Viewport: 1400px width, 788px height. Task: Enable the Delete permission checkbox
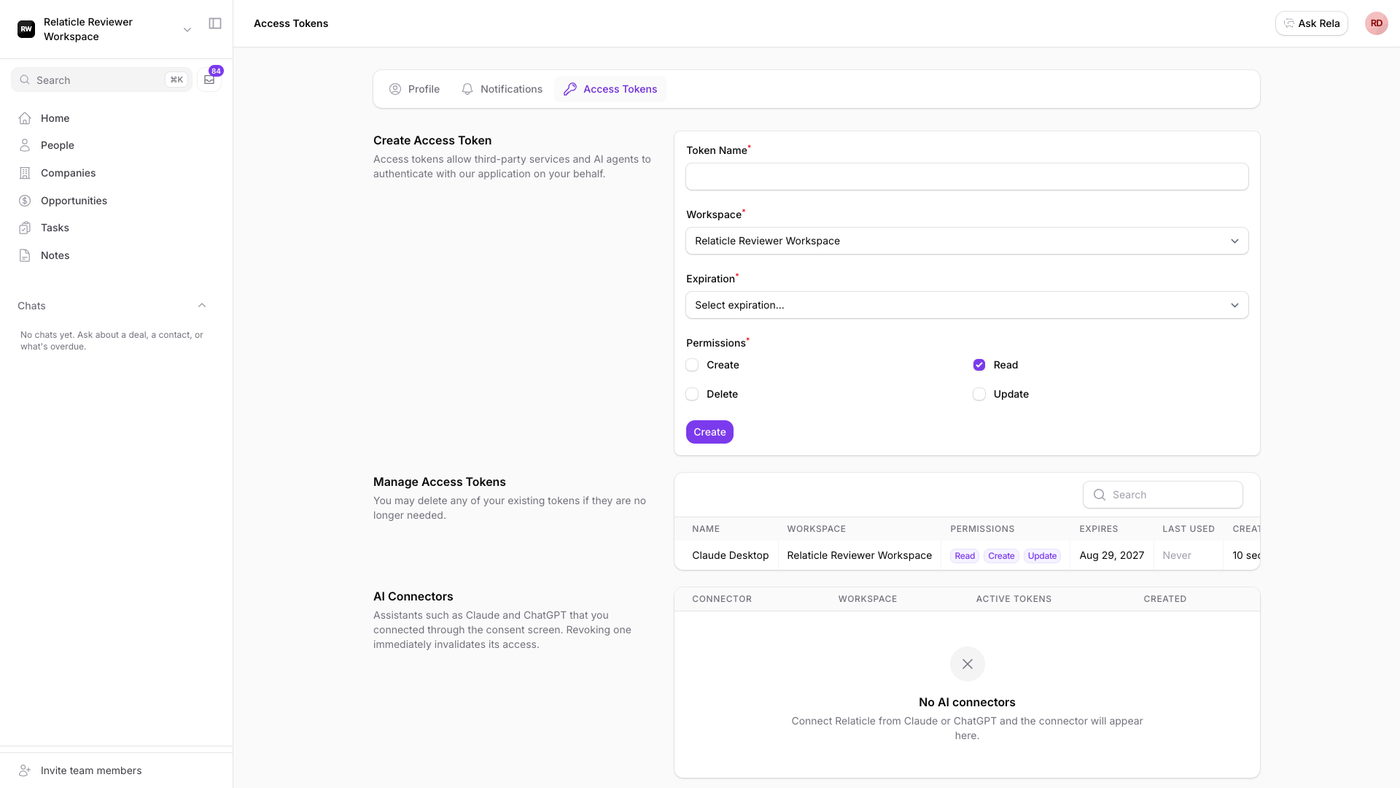point(692,394)
